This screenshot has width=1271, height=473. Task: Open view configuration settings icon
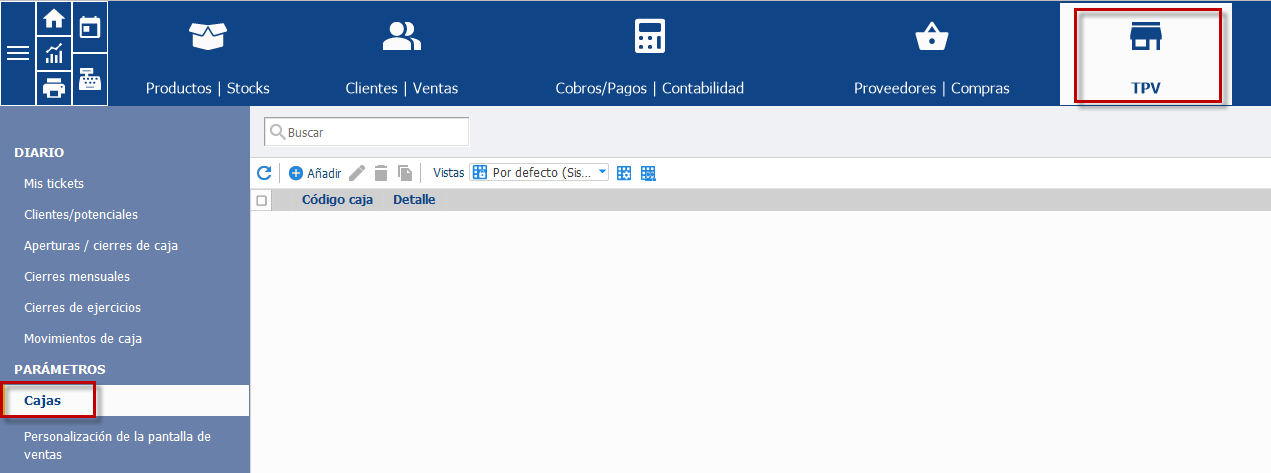(x=624, y=173)
